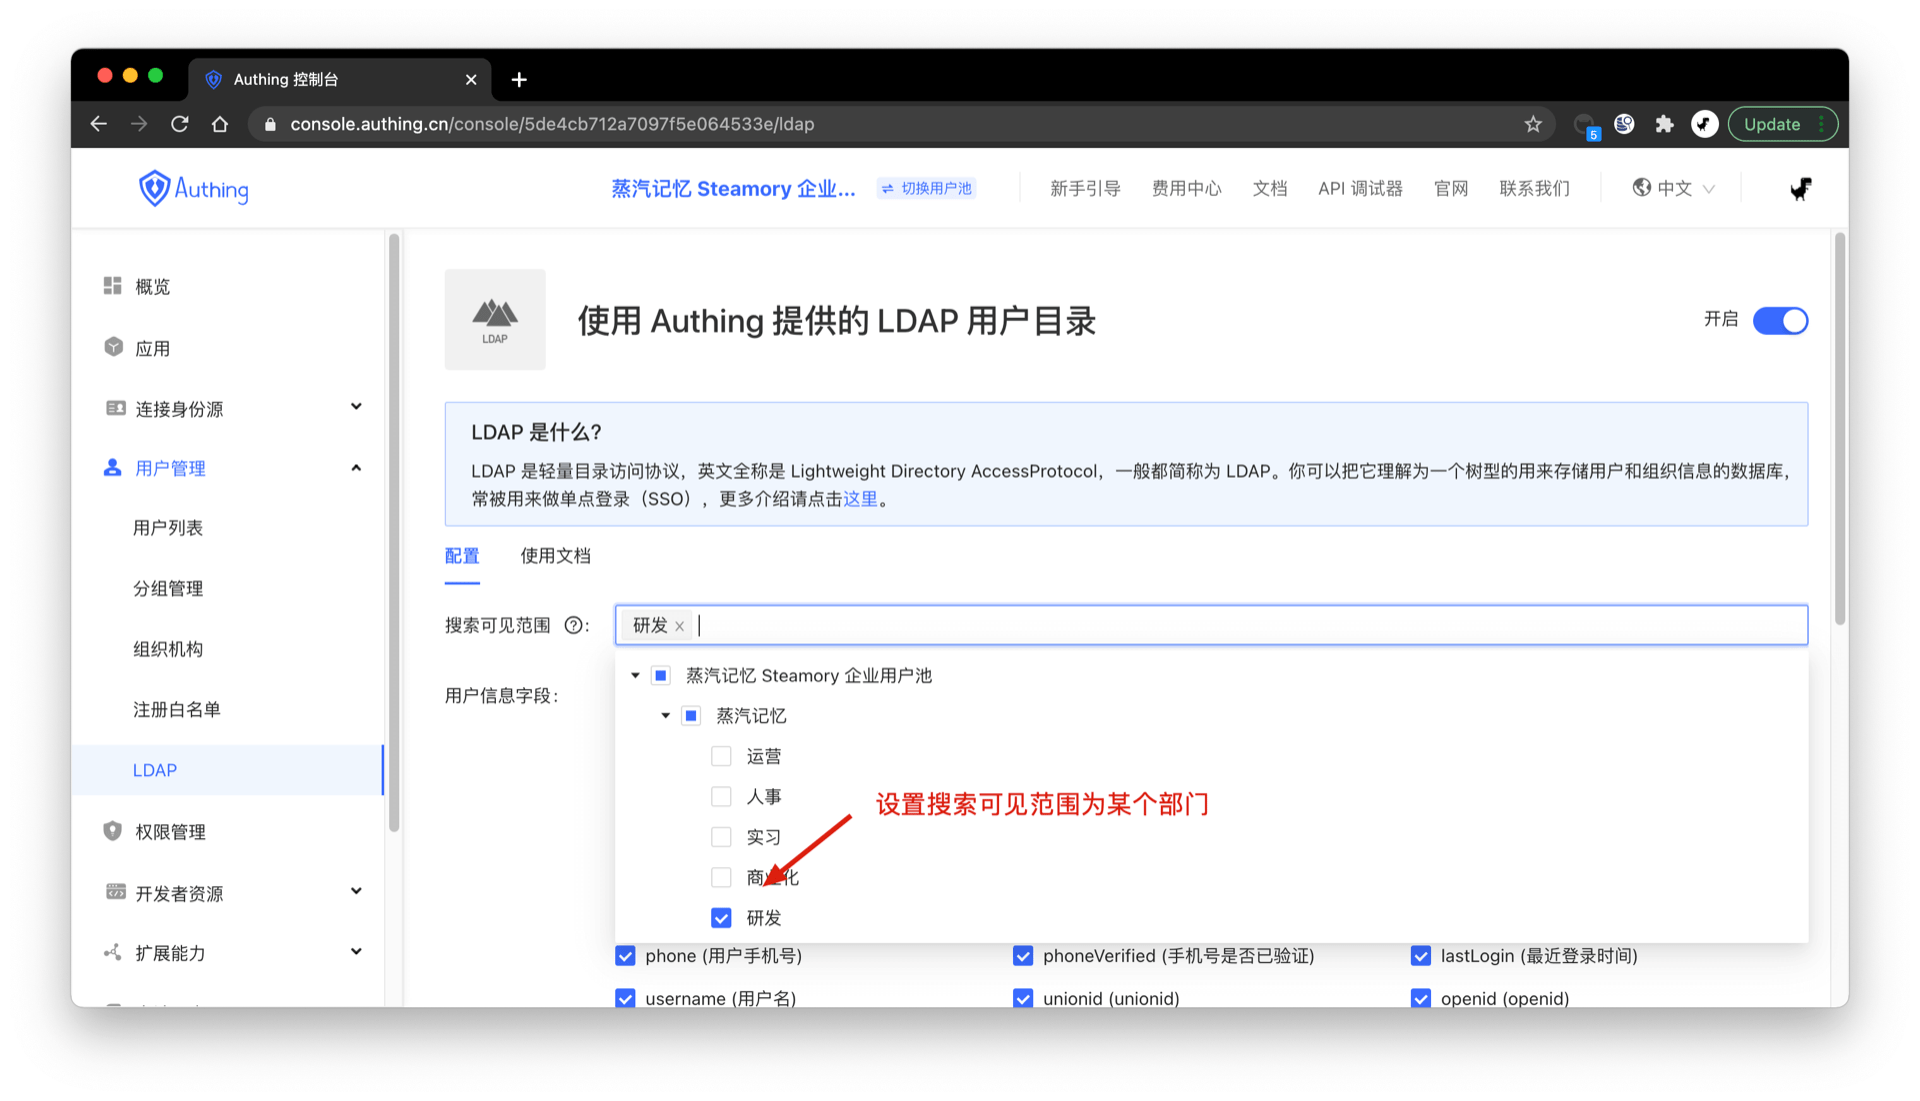Click the 切换用户池 button
This screenshot has width=1920, height=1101.
pyautogui.click(x=927, y=188)
